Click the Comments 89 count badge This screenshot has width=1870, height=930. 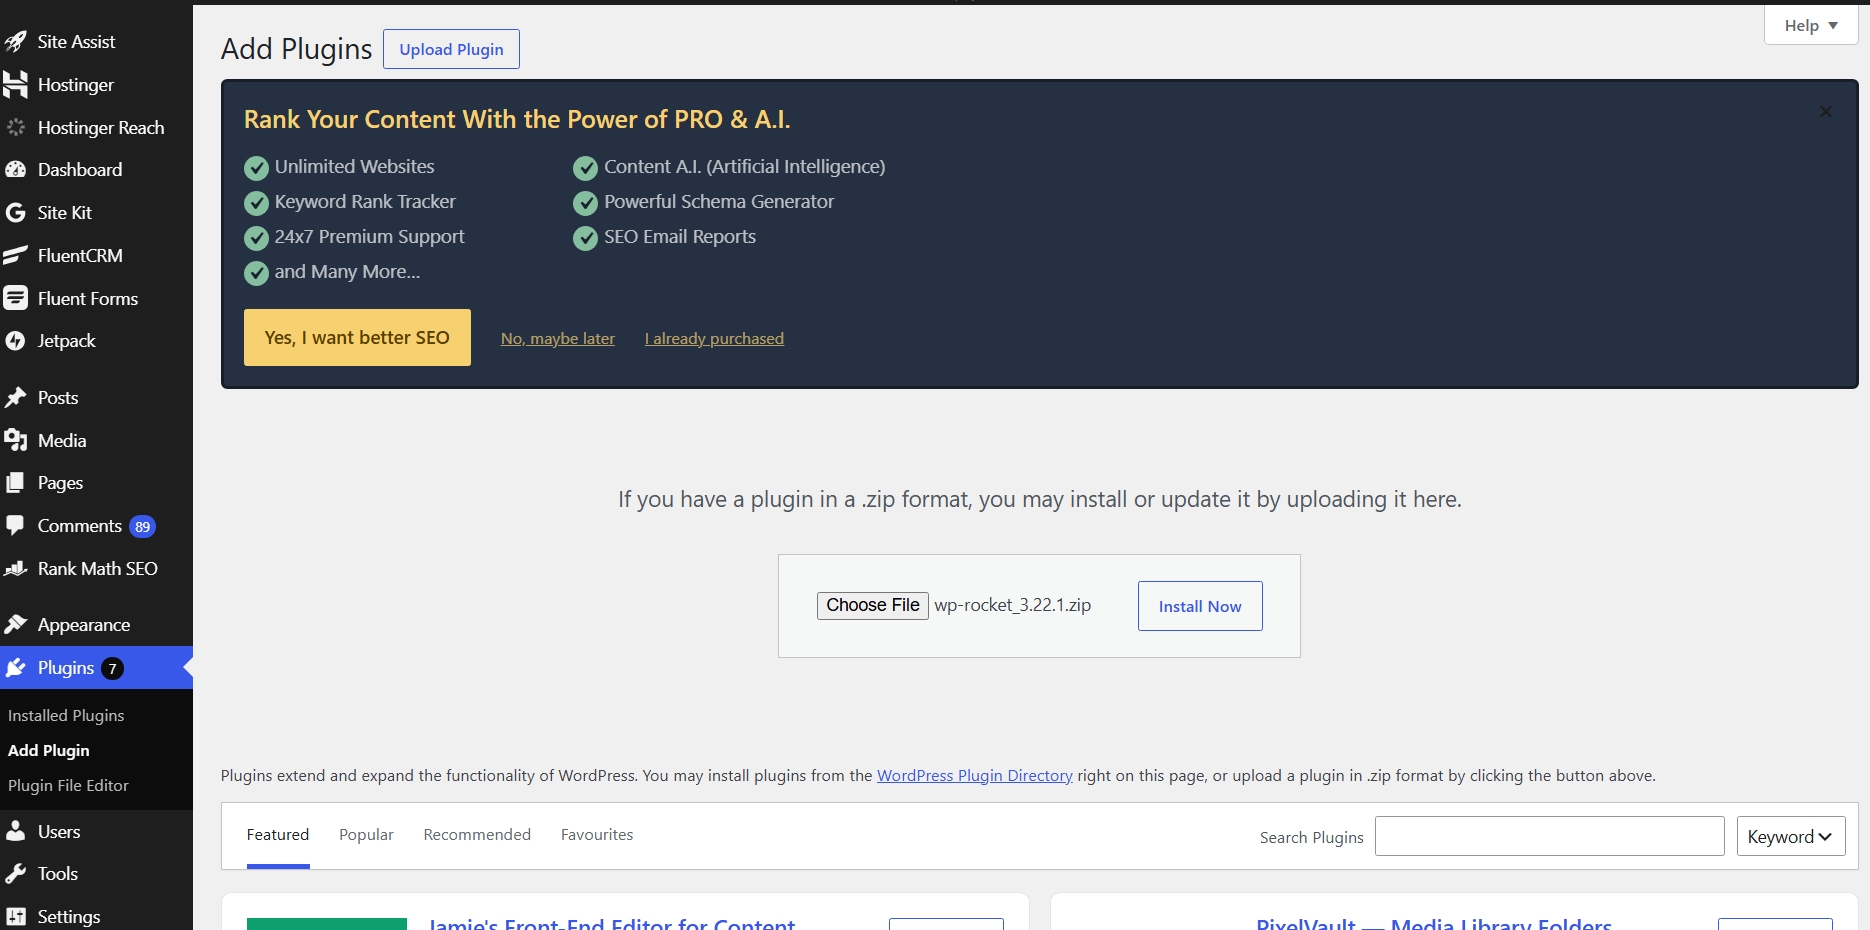point(143,527)
